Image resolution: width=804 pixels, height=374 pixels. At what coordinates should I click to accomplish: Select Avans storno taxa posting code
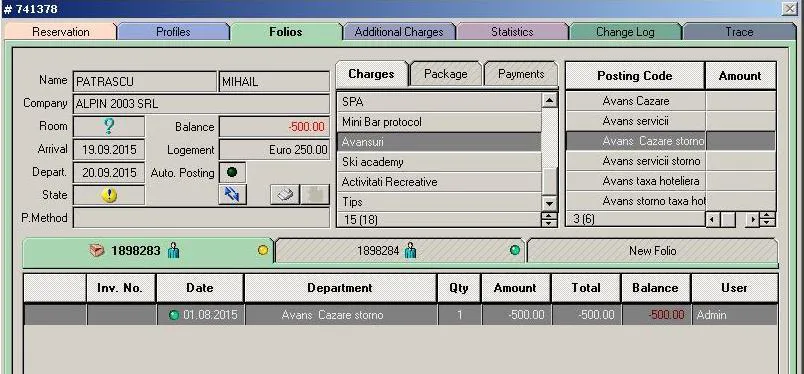click(636, 201)
